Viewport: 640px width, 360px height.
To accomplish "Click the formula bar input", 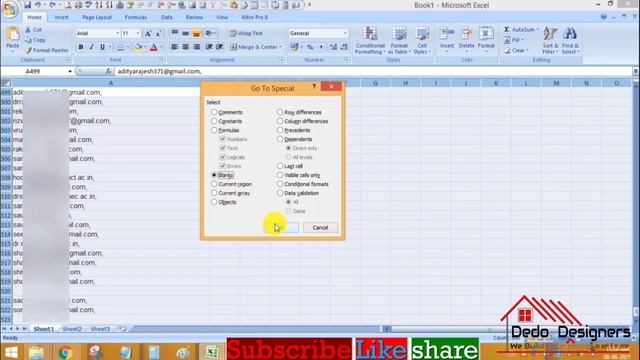I will click(x=373, y=71).
